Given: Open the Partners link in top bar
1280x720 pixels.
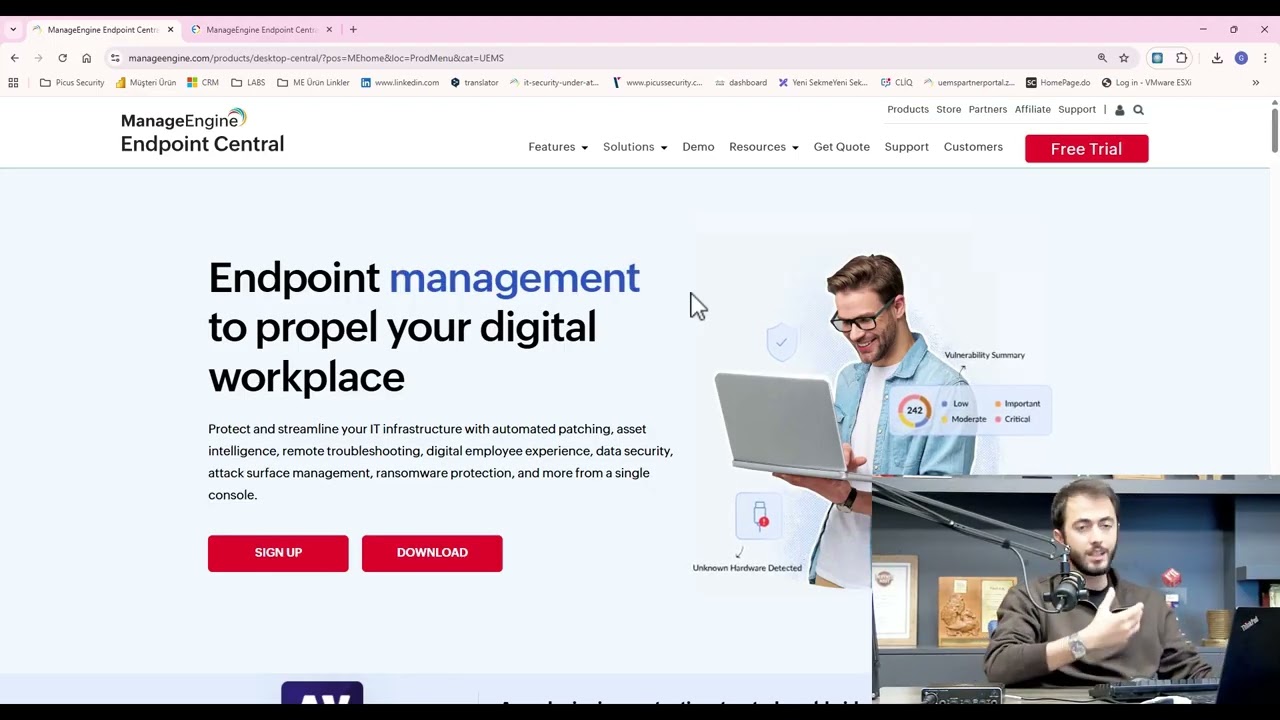Looking at the screenshot, I should point(987,110).
